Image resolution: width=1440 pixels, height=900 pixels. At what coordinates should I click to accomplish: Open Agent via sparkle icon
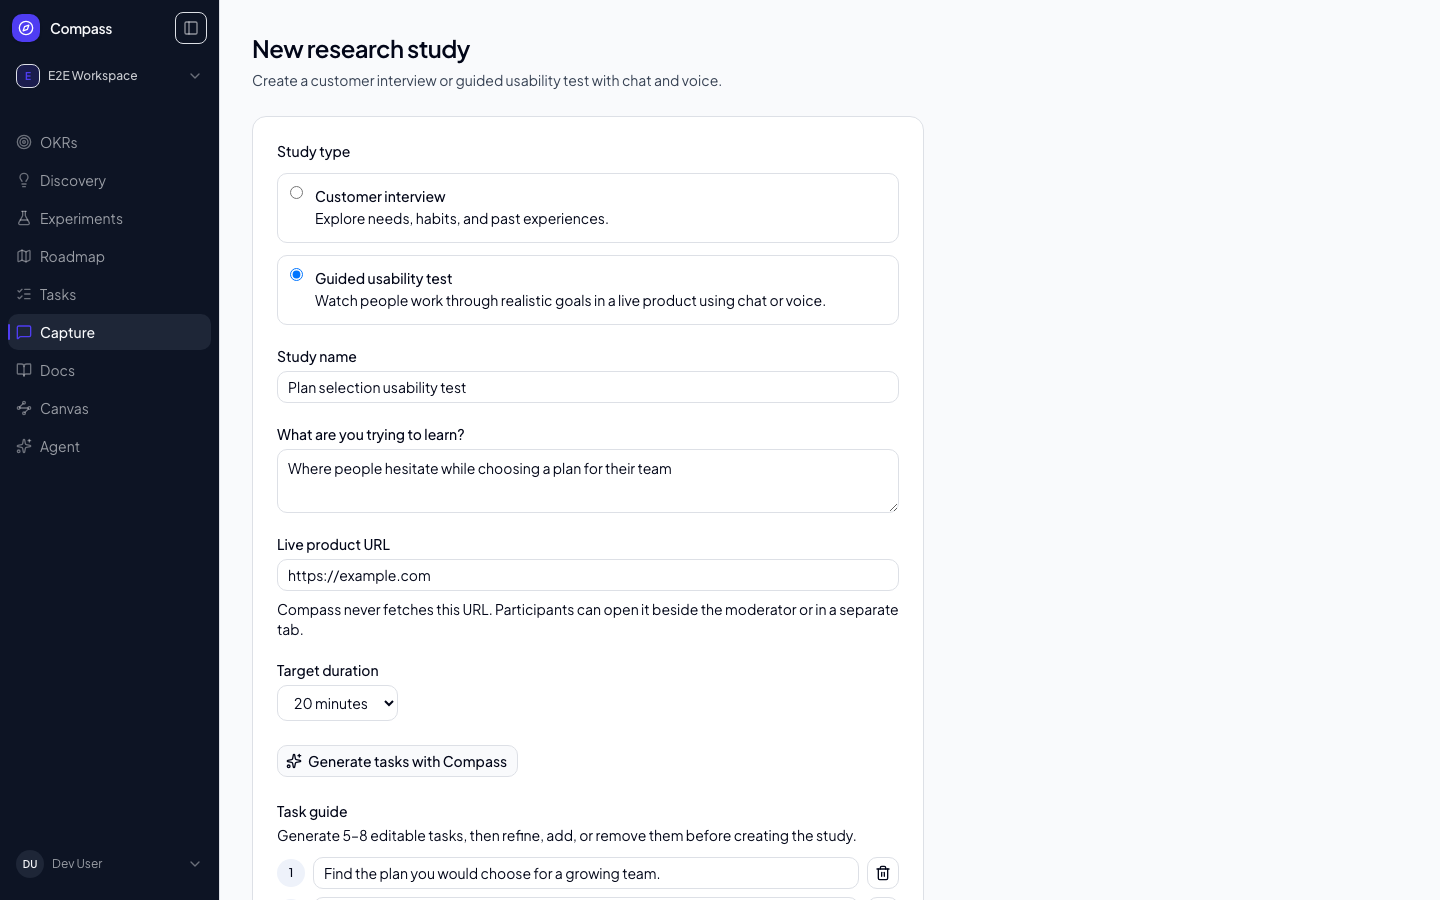click(24, 446)
